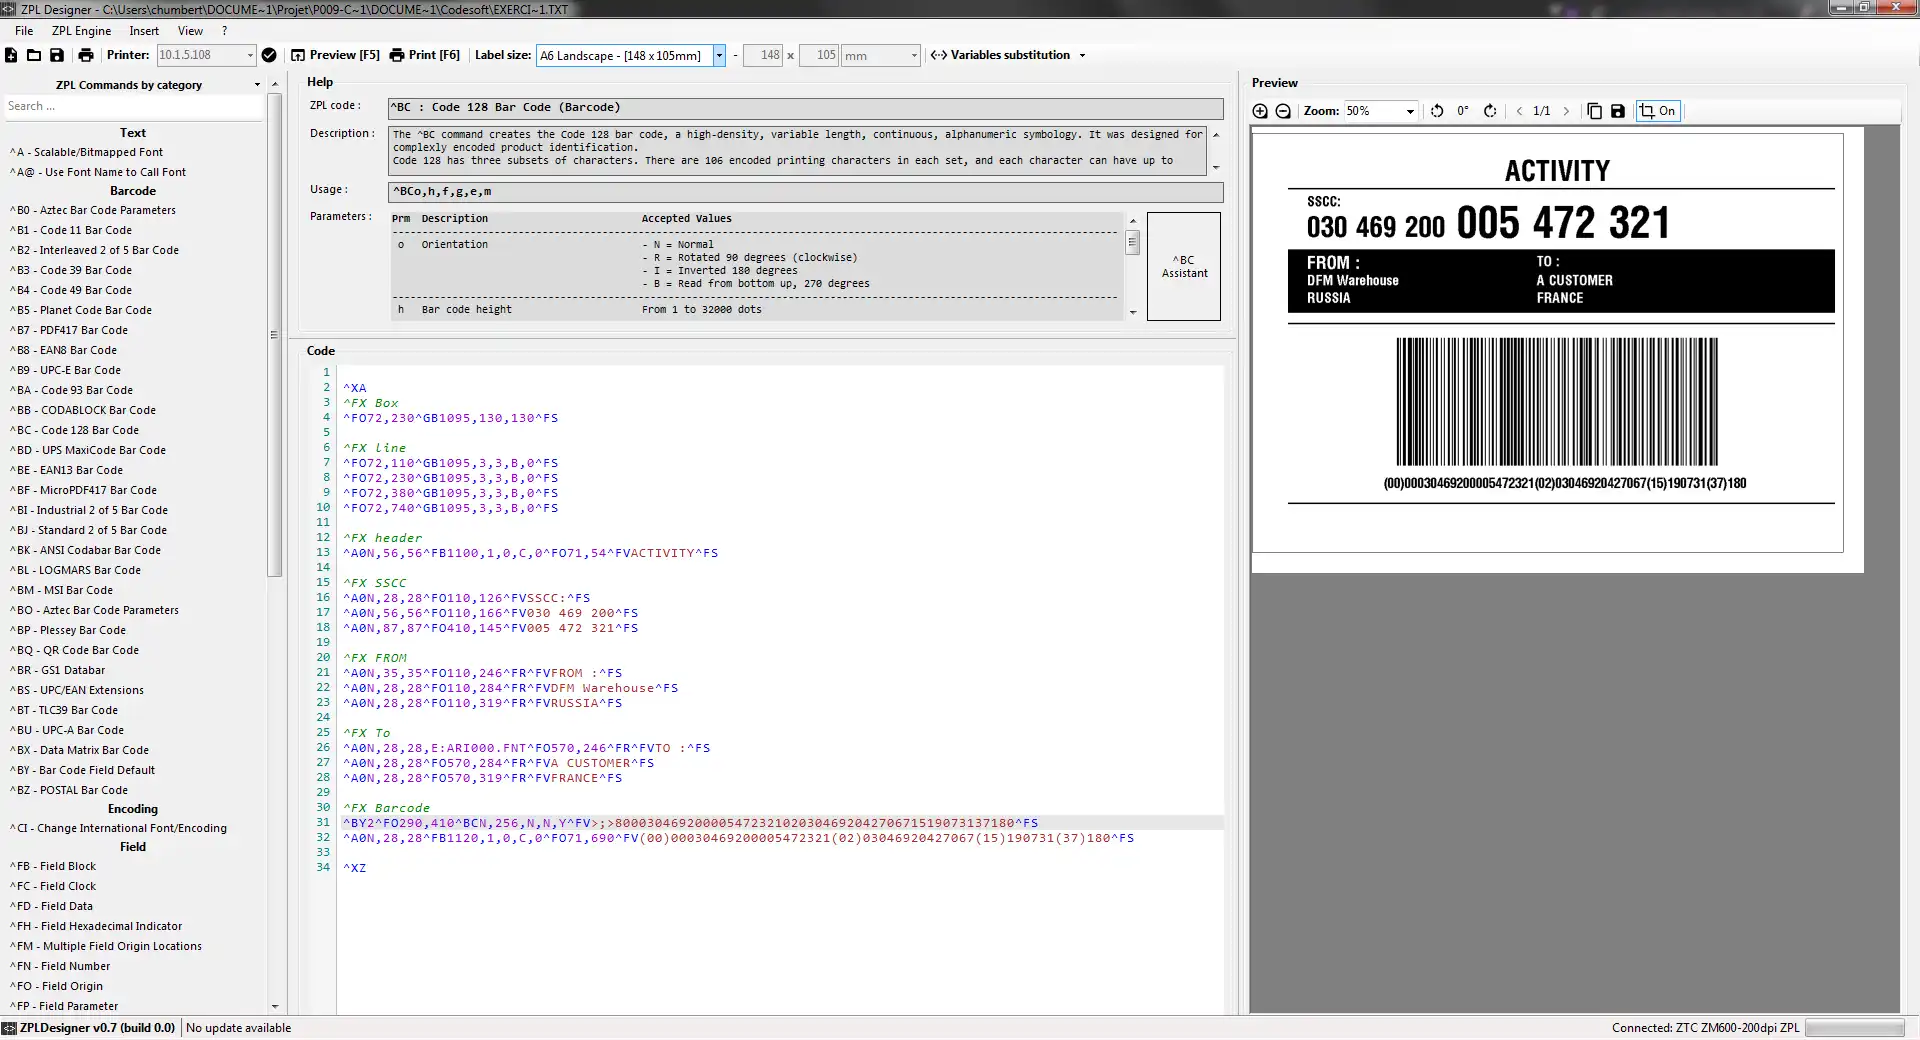Viewport: 1920px width, 1040px height.
Task: Click the ^XZ end line in code
Action: (x=355, y=868)
